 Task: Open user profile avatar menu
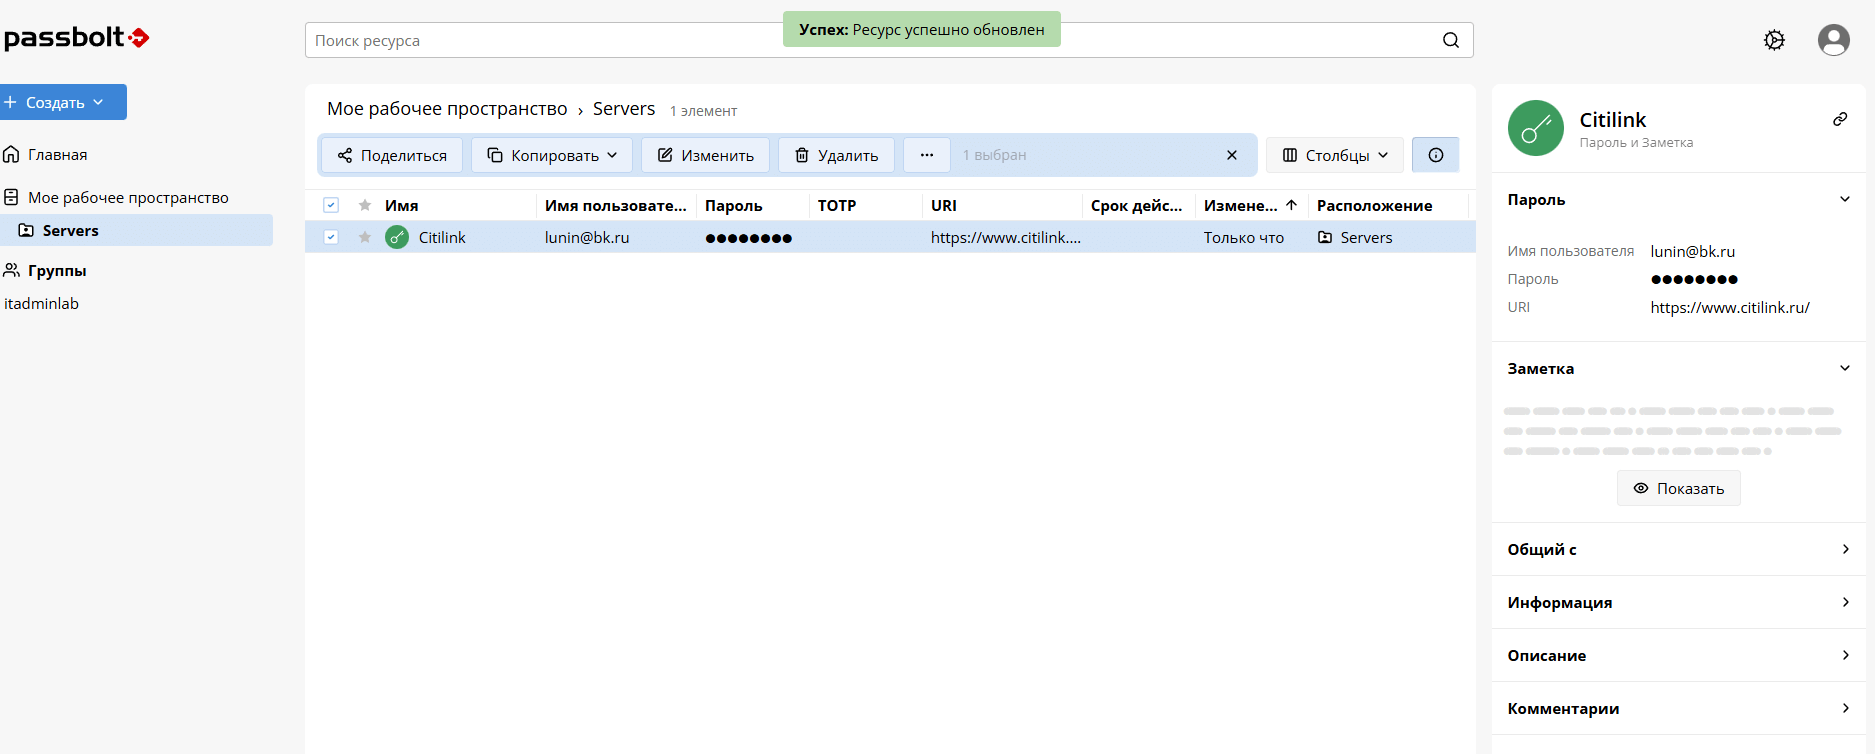1833,40
